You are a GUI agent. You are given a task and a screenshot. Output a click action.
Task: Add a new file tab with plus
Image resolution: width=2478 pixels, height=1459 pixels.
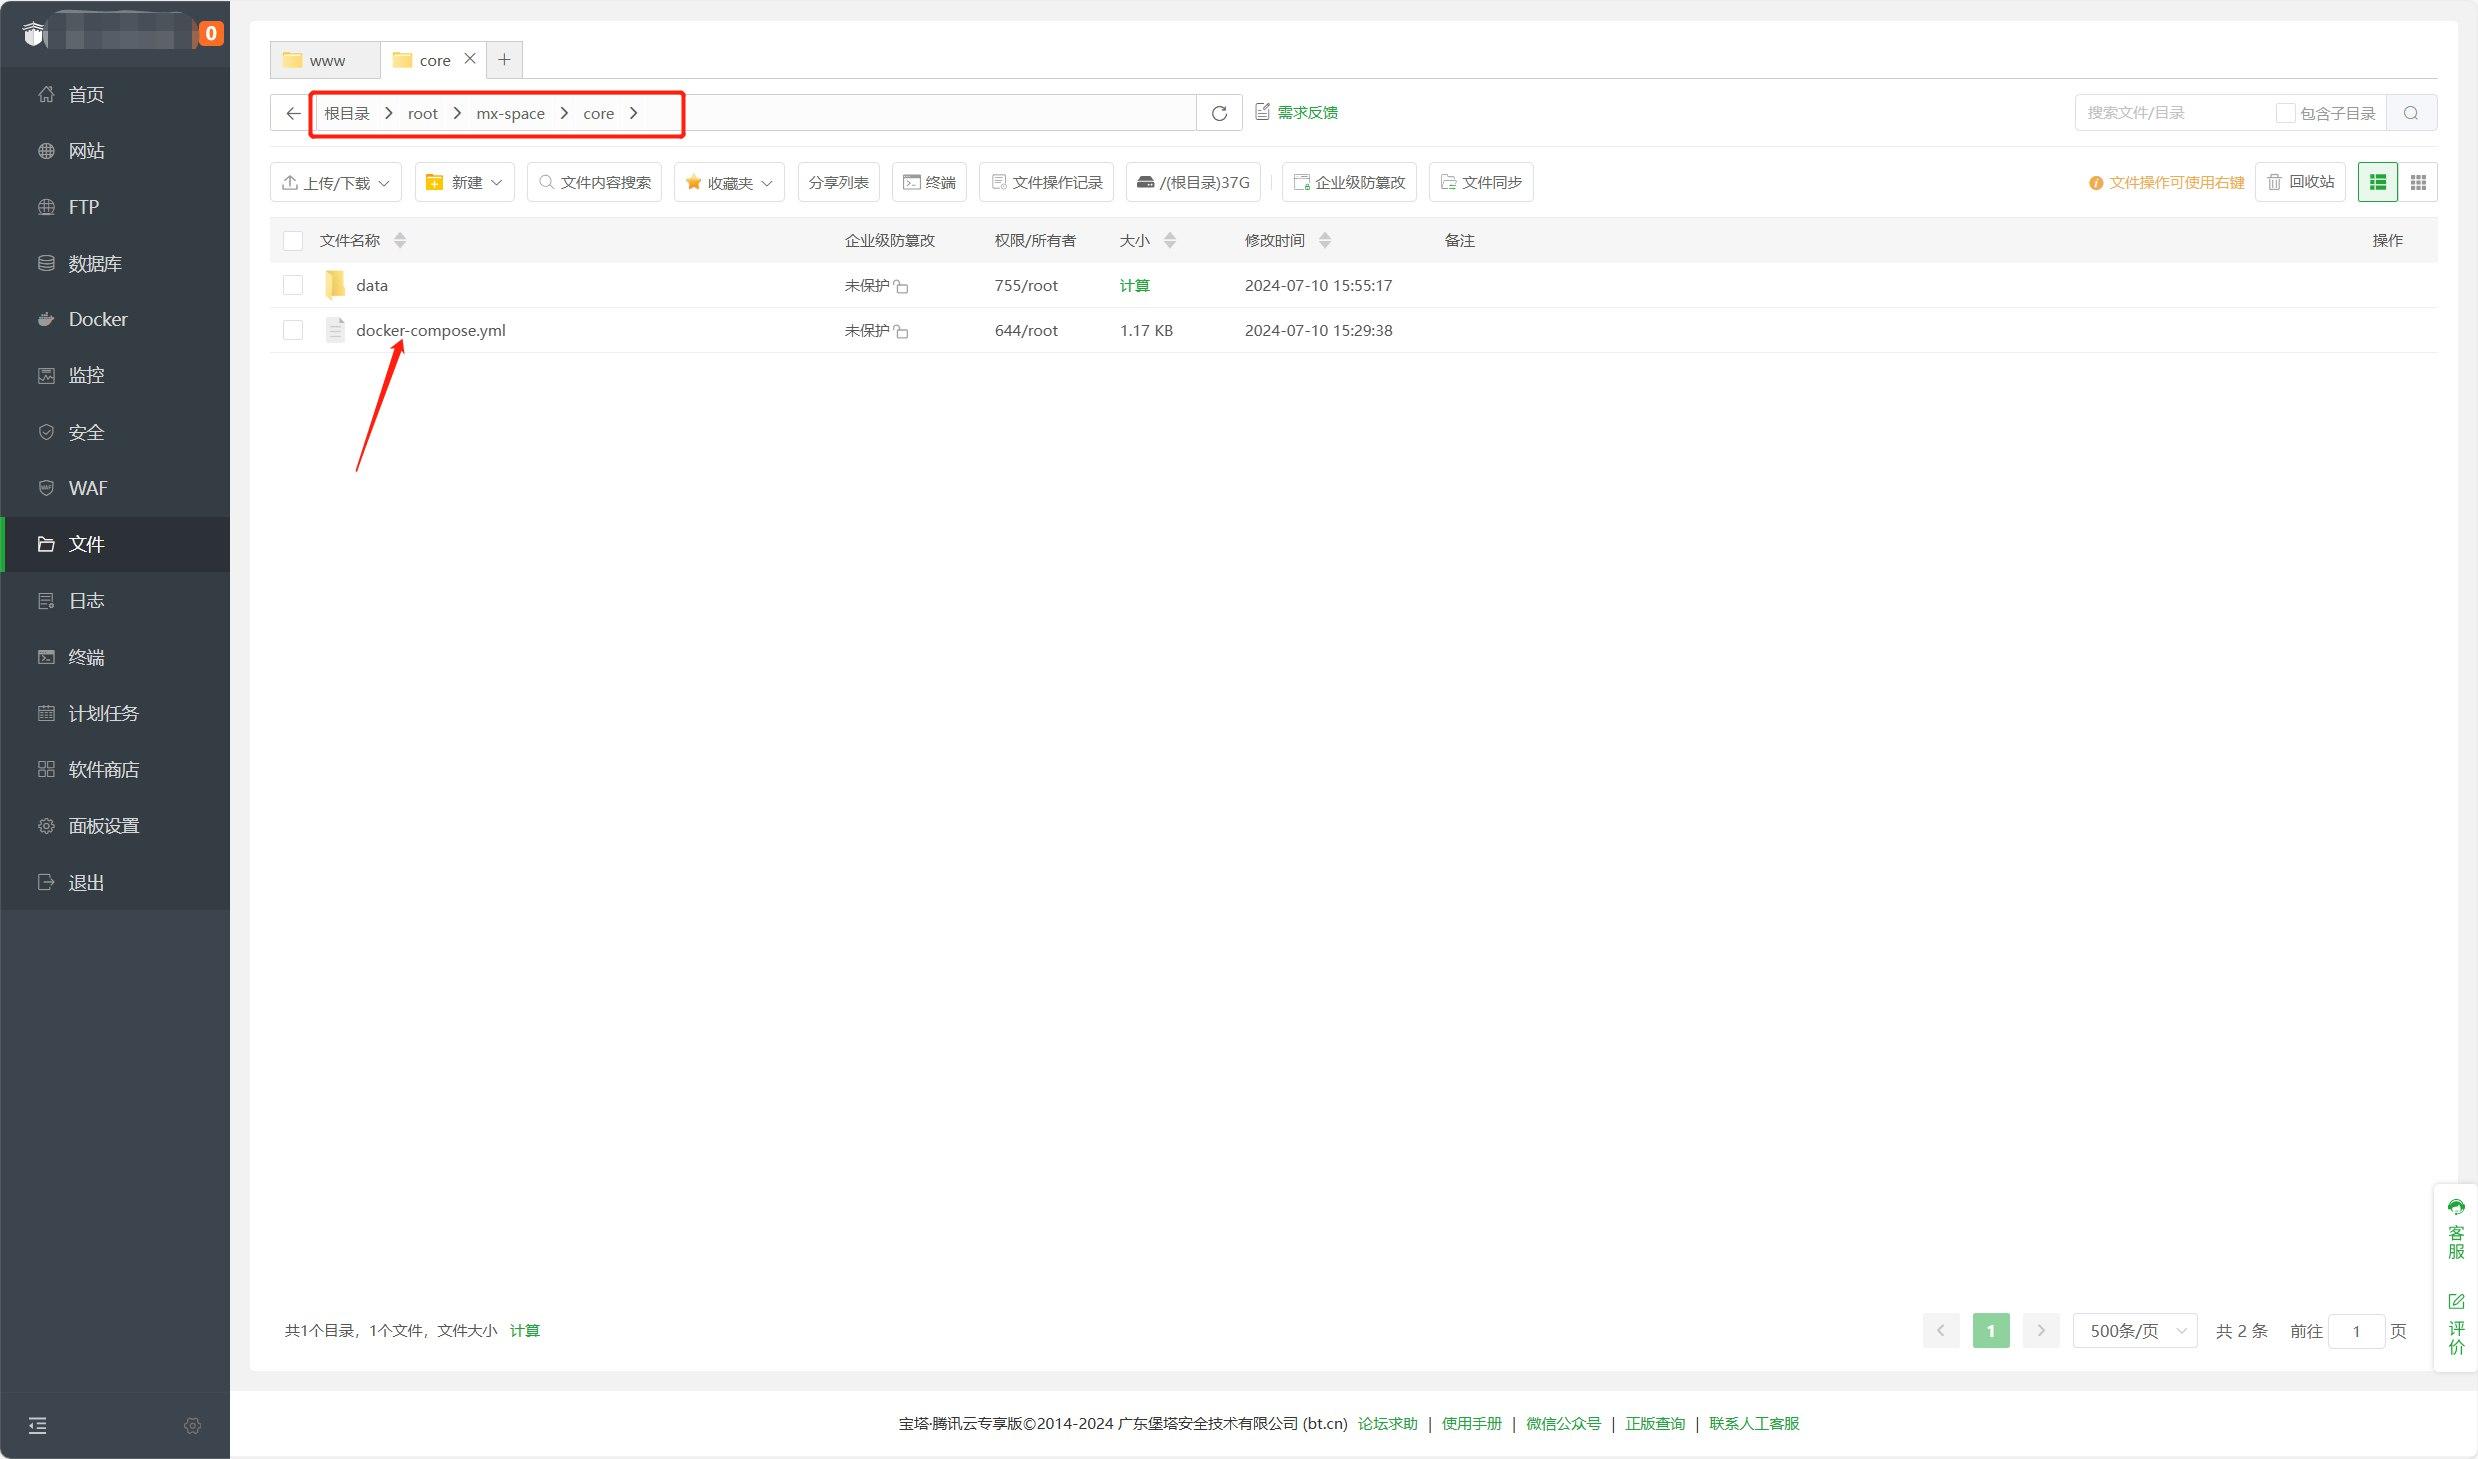point(504,60)
